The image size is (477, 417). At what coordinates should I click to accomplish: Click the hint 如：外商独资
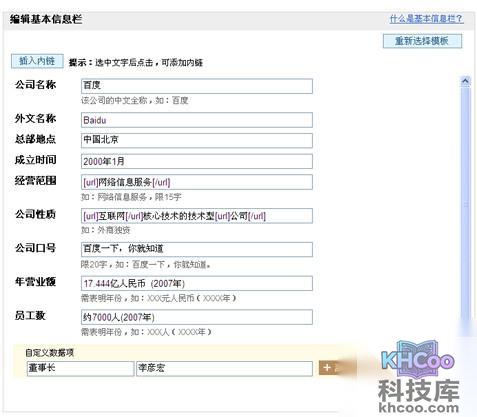[x=106, y=230]
